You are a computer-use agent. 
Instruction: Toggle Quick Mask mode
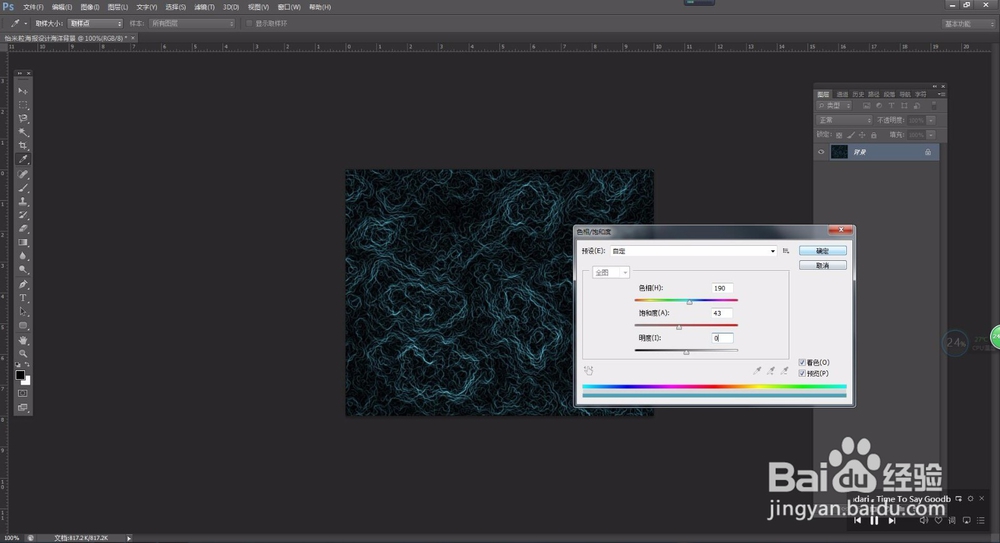tap(23, 394)
